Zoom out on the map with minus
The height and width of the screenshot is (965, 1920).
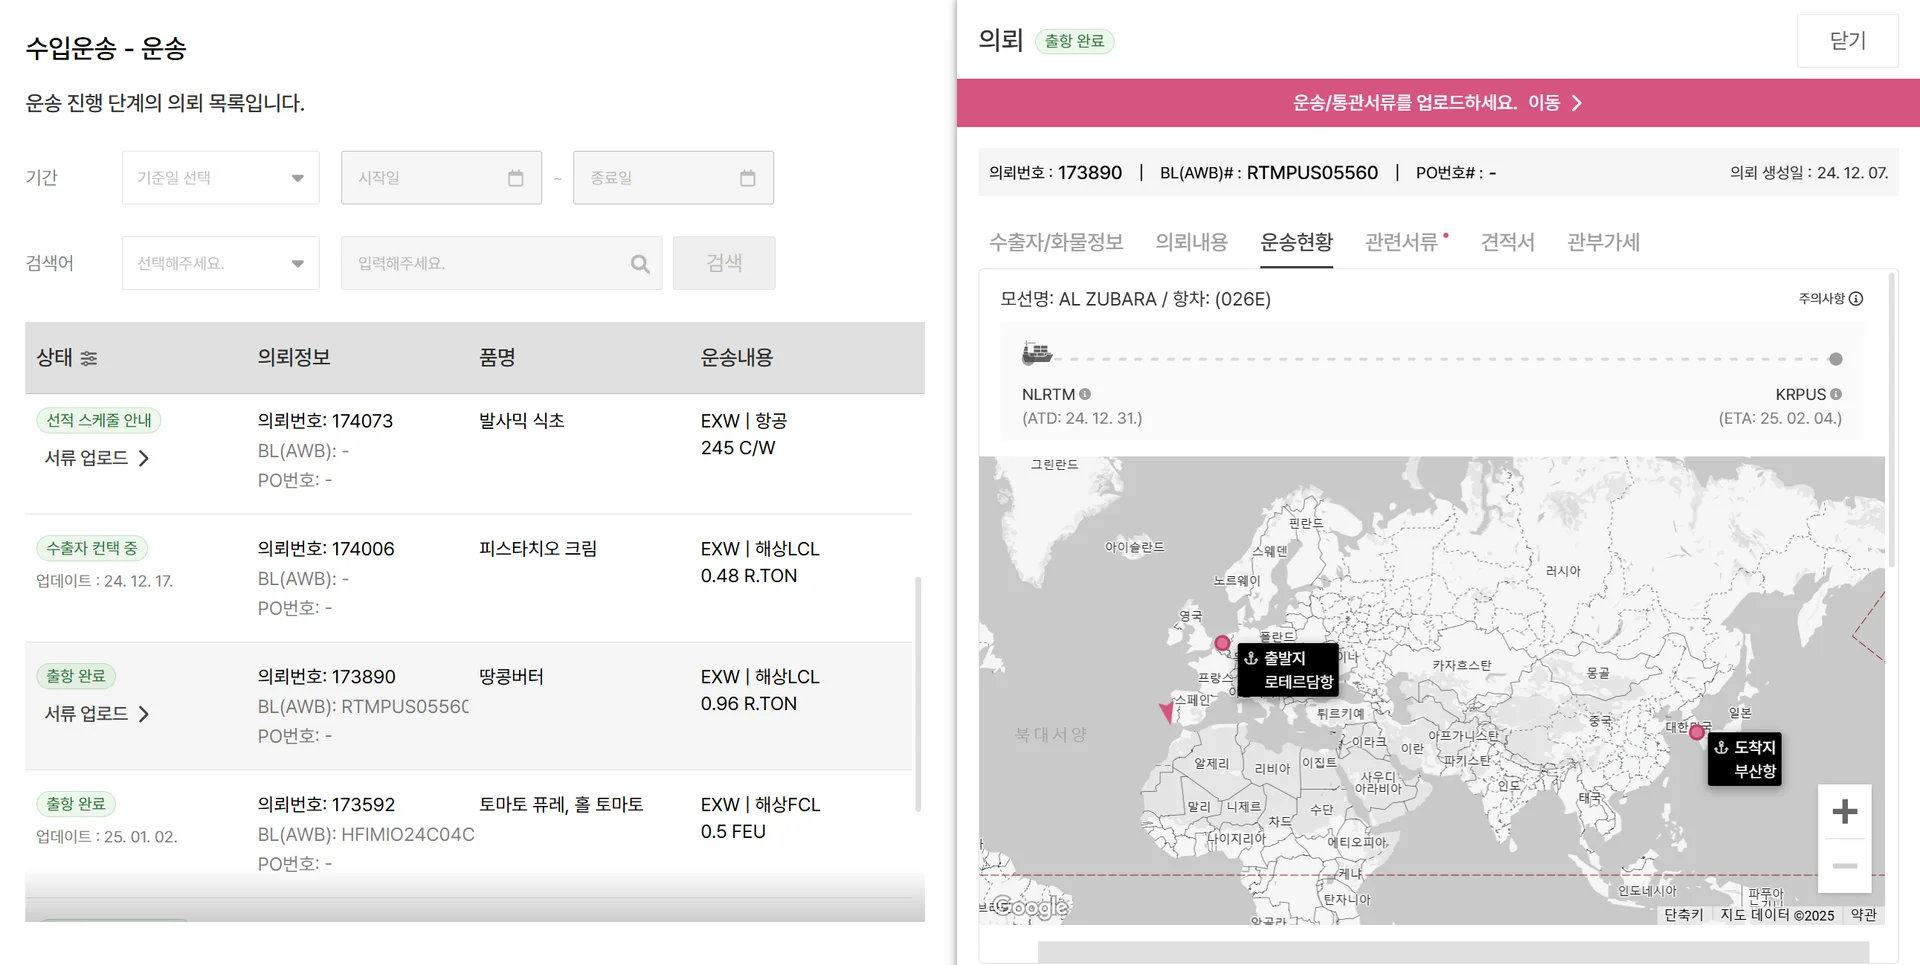click(1844, 866)
